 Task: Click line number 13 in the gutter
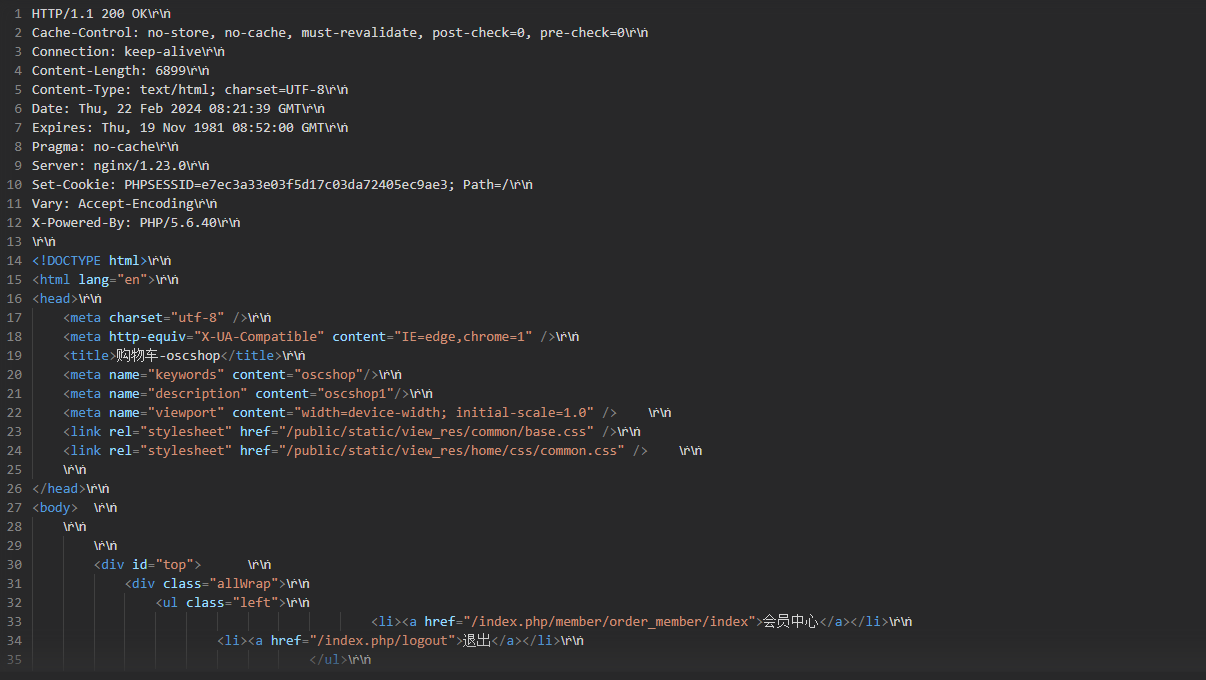pyautogui.click(x=14, y=242)
